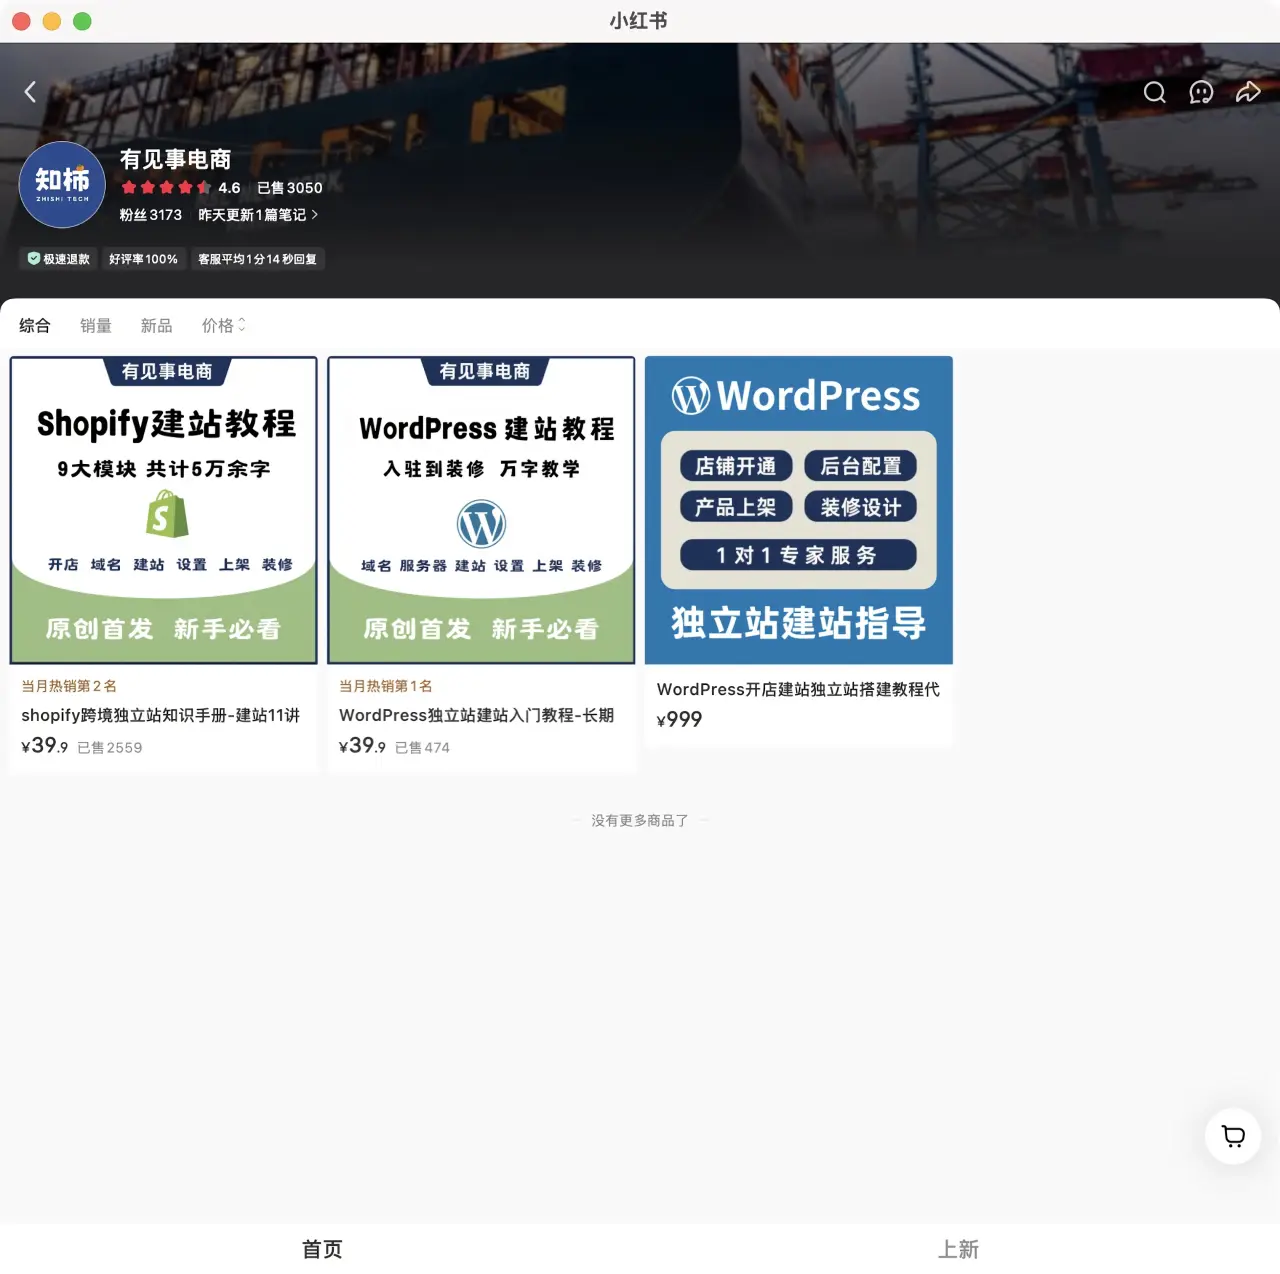The image size is (1280, 1274).
Task: Click 已售 2559 sales count
Action: click(110, 747)
